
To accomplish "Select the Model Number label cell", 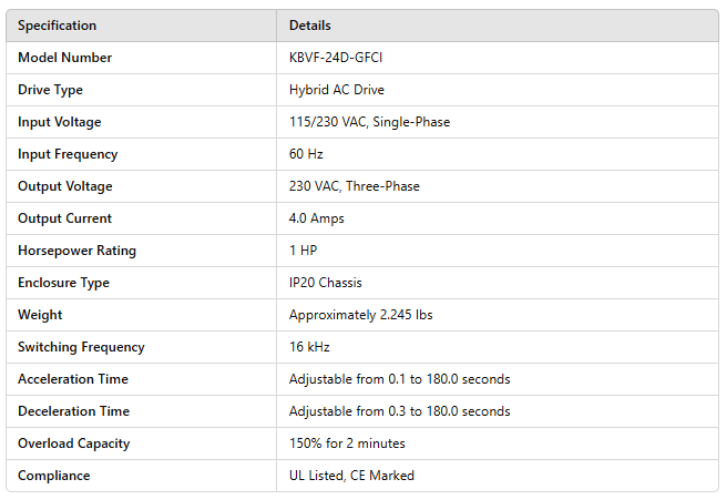I will (x=65, y=58).
